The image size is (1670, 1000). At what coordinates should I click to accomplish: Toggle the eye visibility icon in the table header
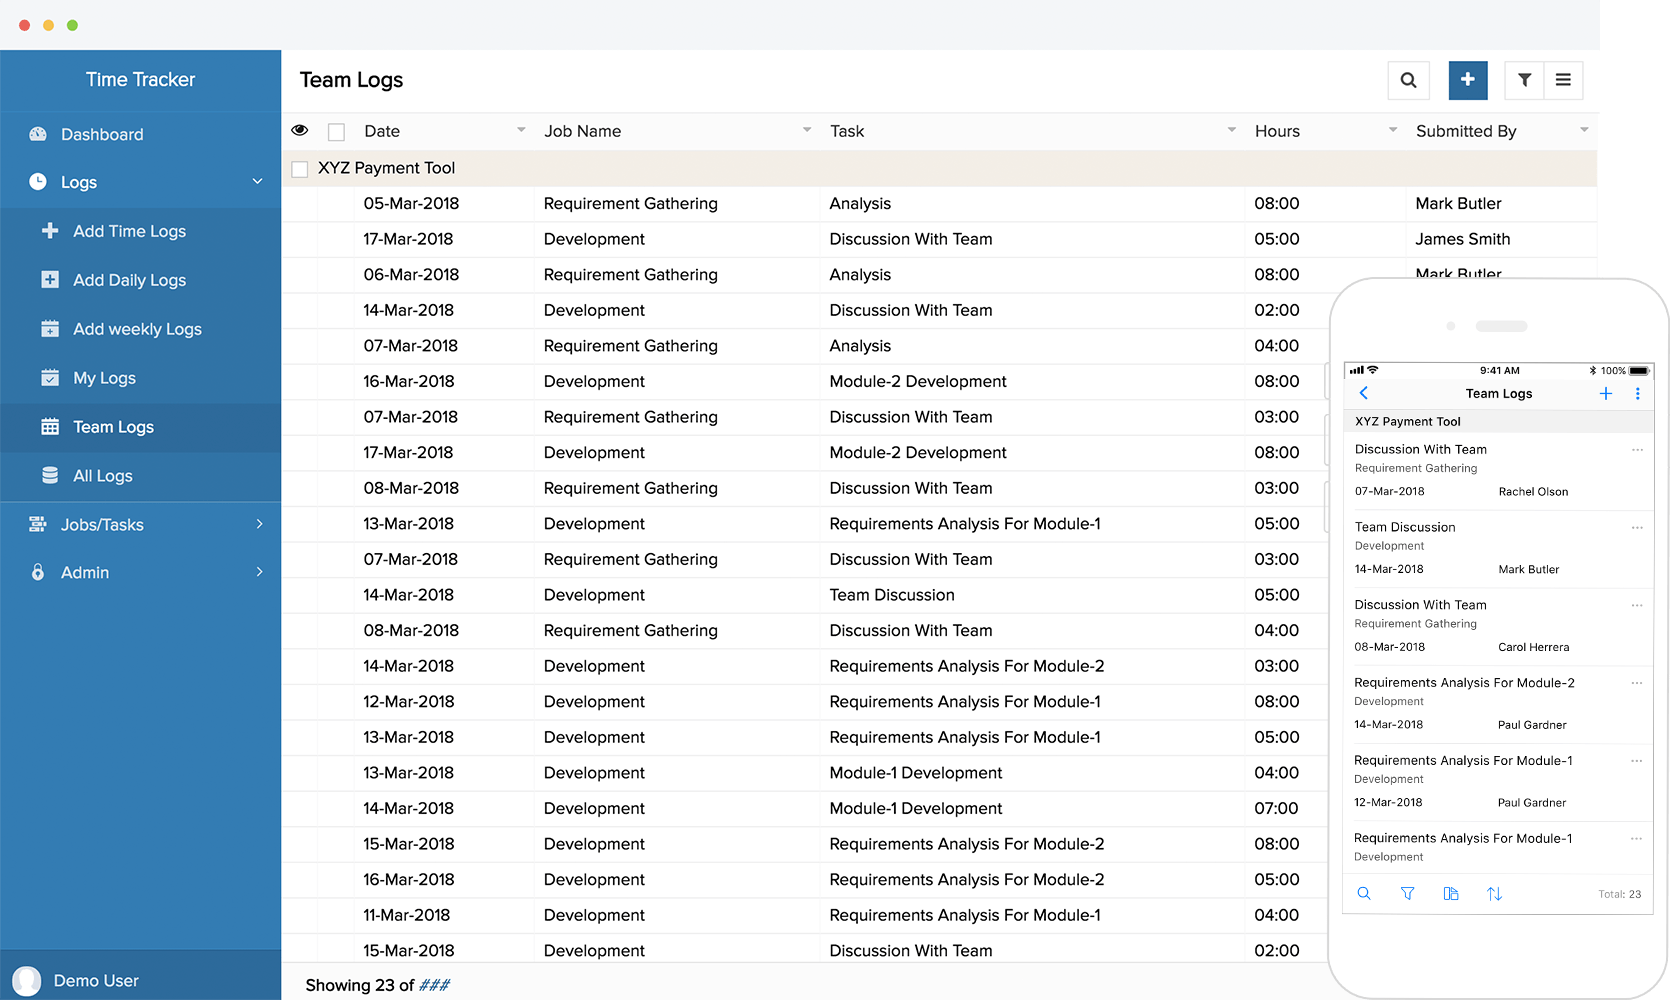click(299, 130)
